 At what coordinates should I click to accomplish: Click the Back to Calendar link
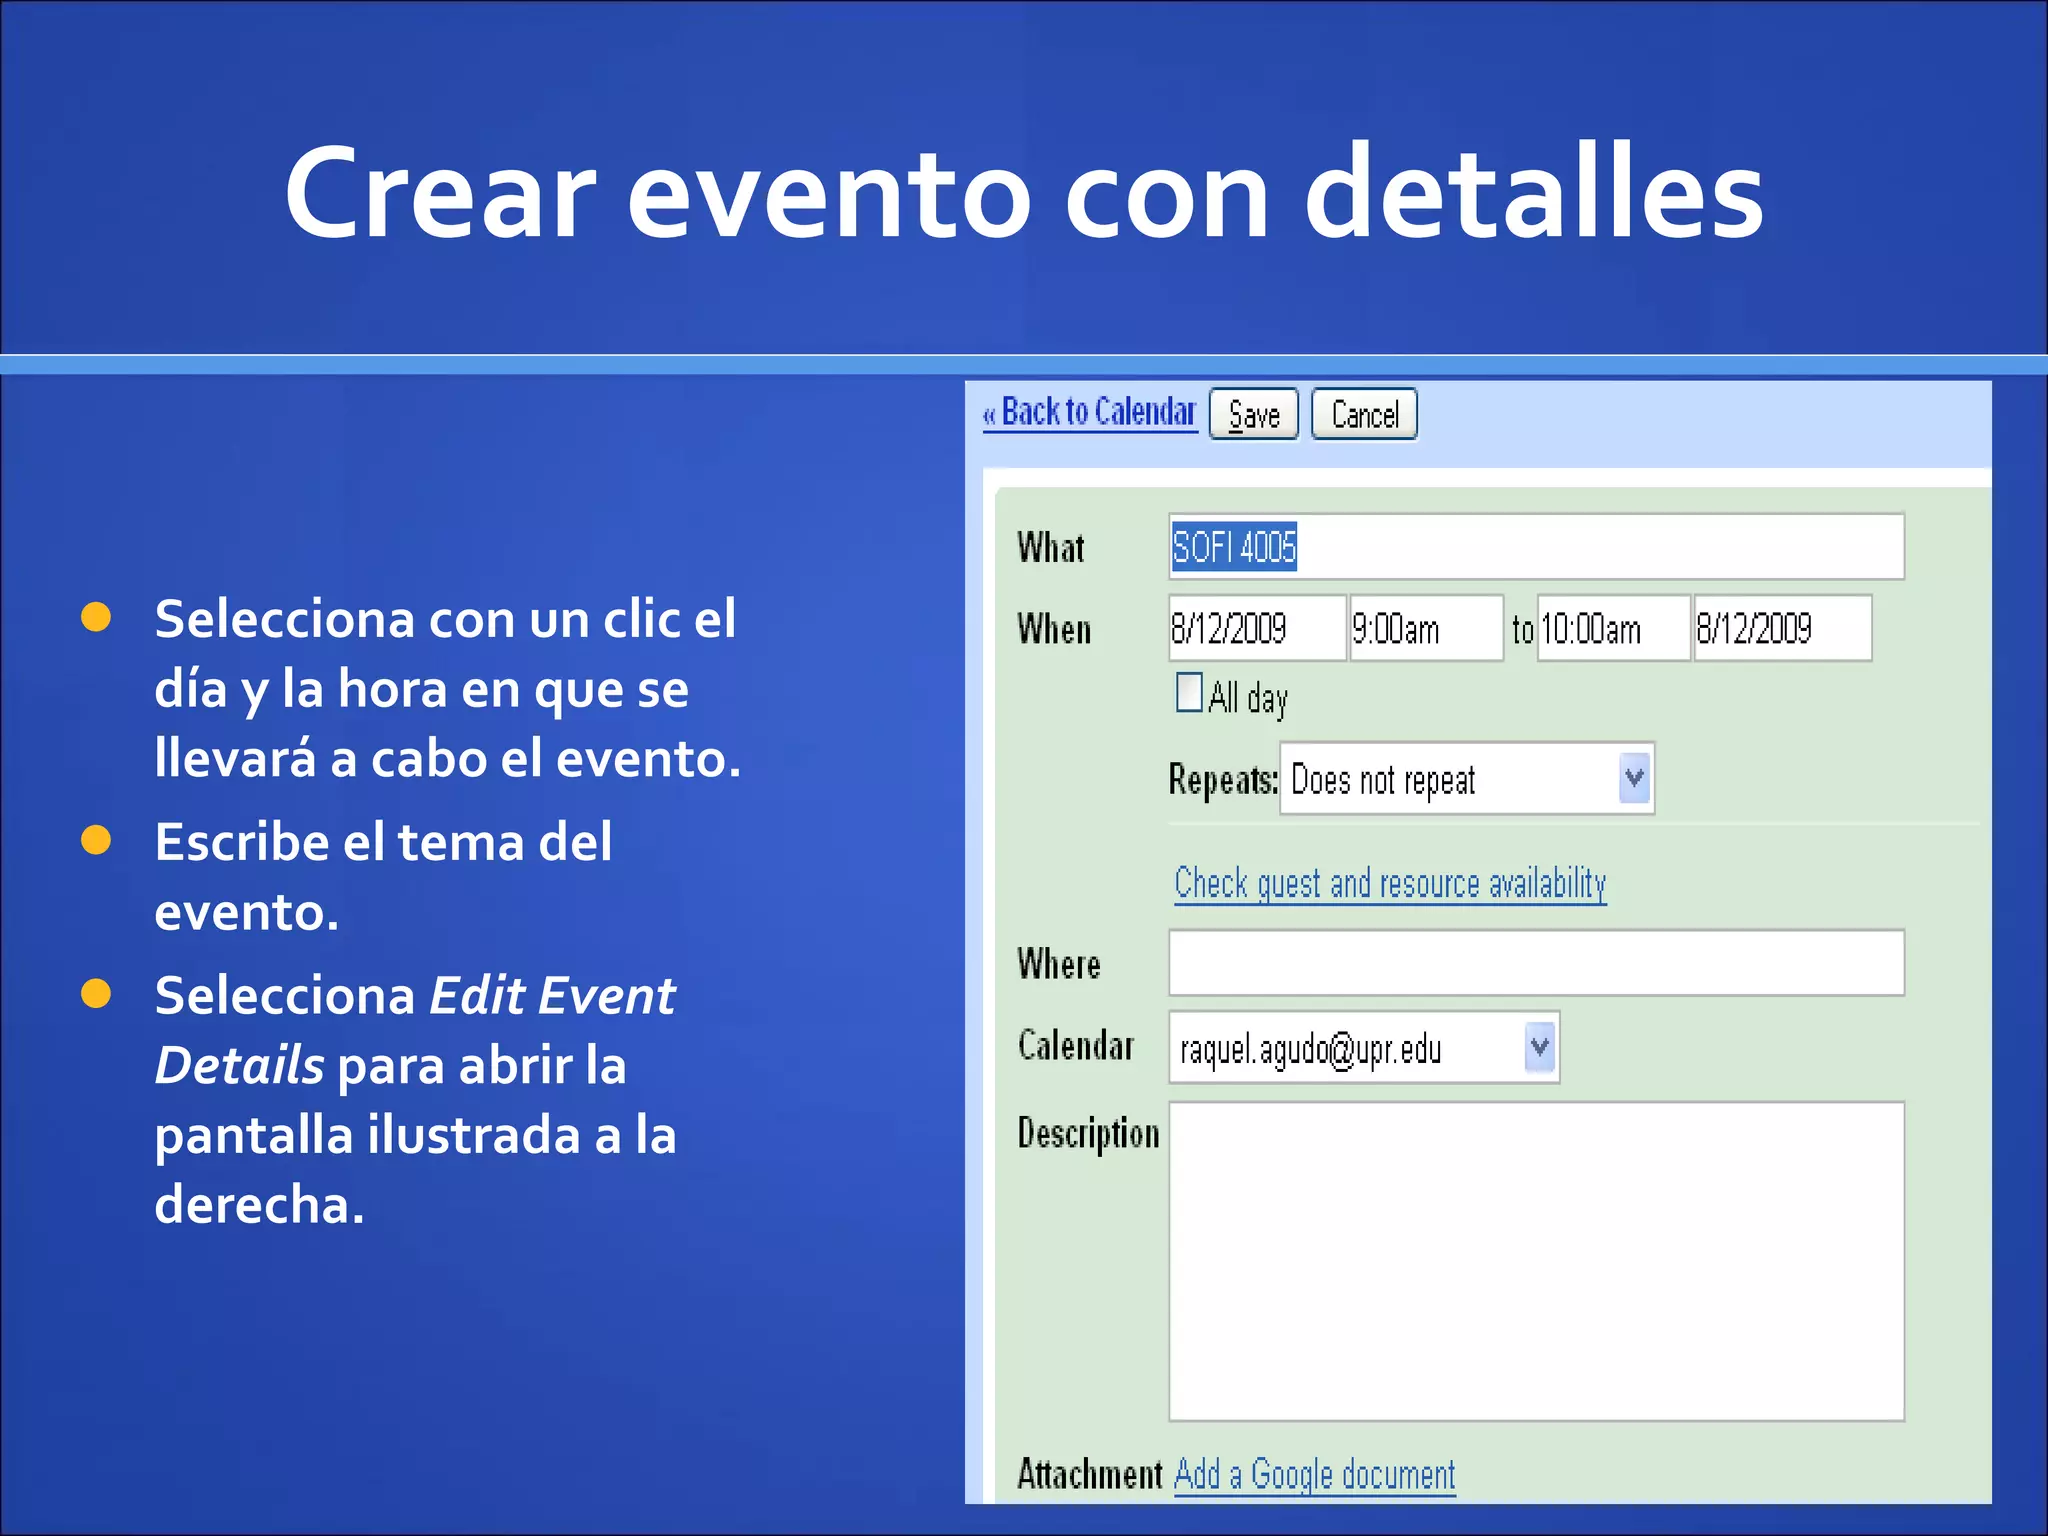tap(1090, 413)
